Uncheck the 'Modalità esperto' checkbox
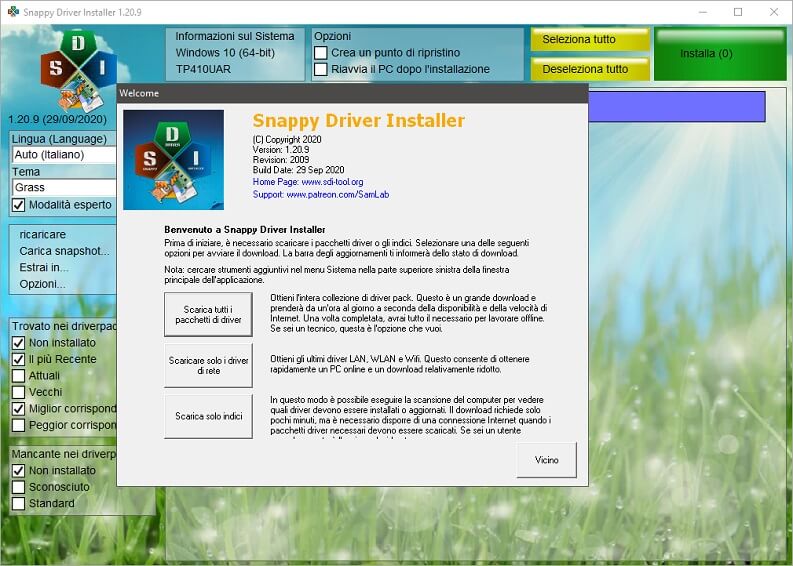 click(19, 205)
